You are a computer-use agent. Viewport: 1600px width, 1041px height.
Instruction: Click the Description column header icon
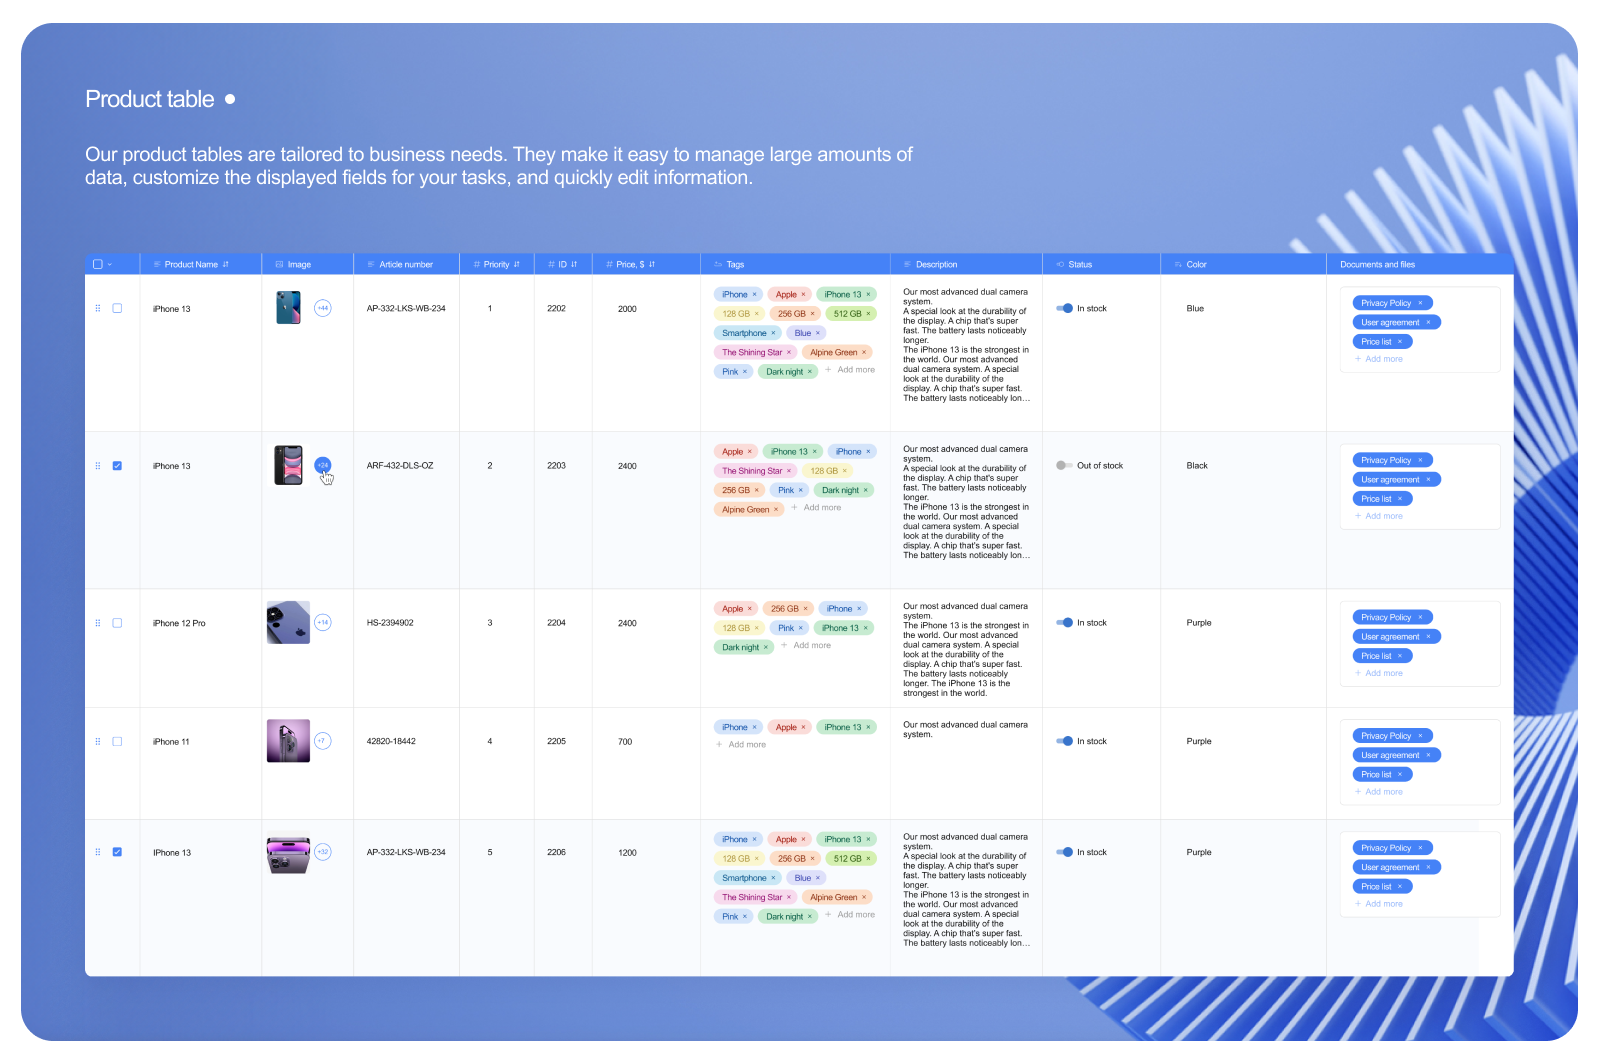(x=906, y=264)
